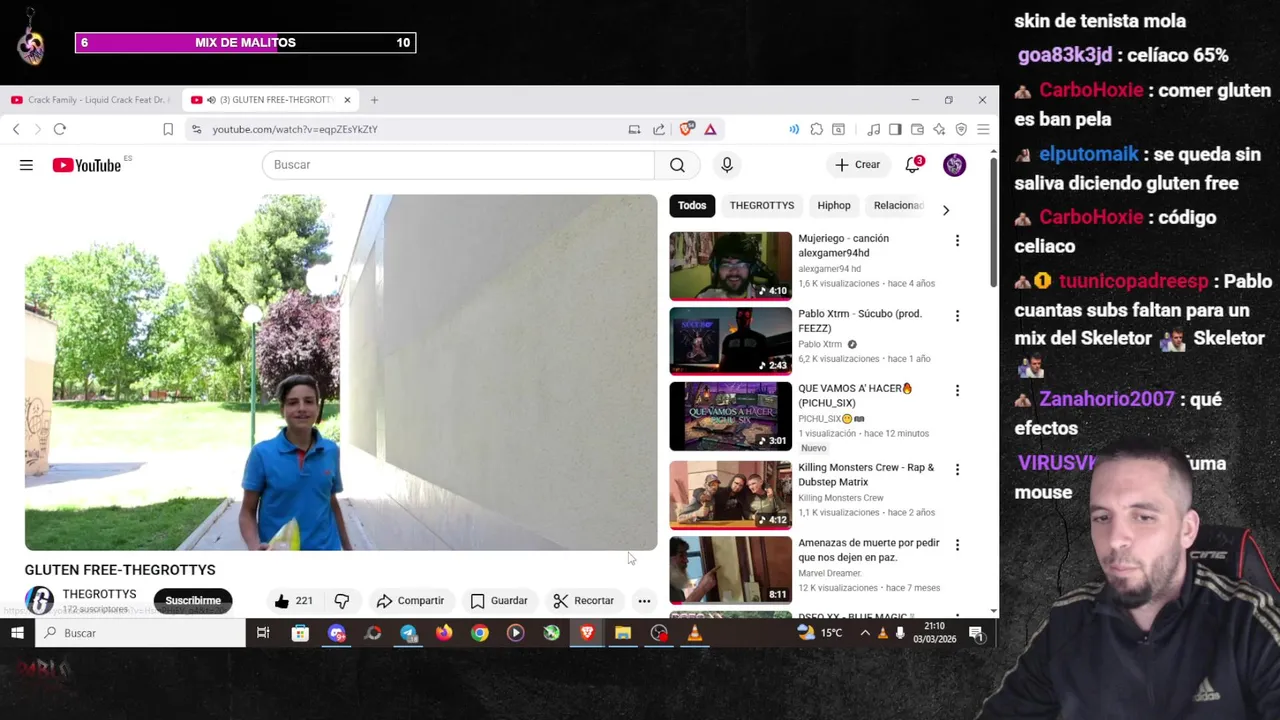Open Google Chrome from the taskbar

point(480,633)
